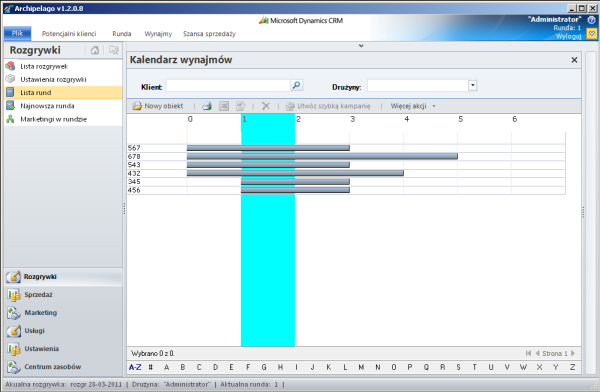Click the printer icon in toolbar
Image resolution: width=600 pixels, height=392 pixels.
[x=207, y=106]
